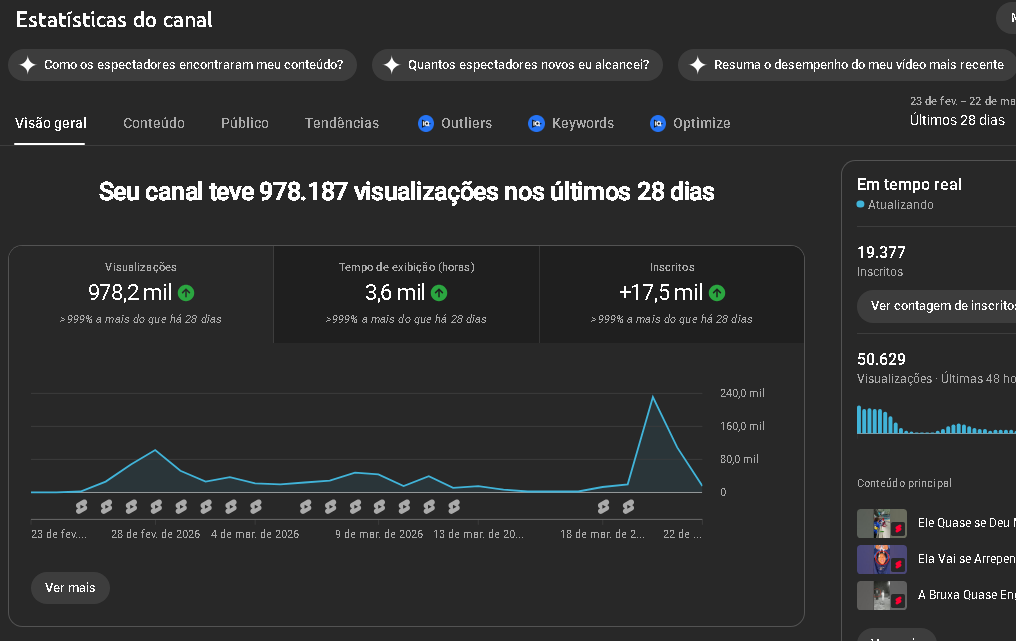Click the blue IQ icon beside Optimize

click(658, 123)
